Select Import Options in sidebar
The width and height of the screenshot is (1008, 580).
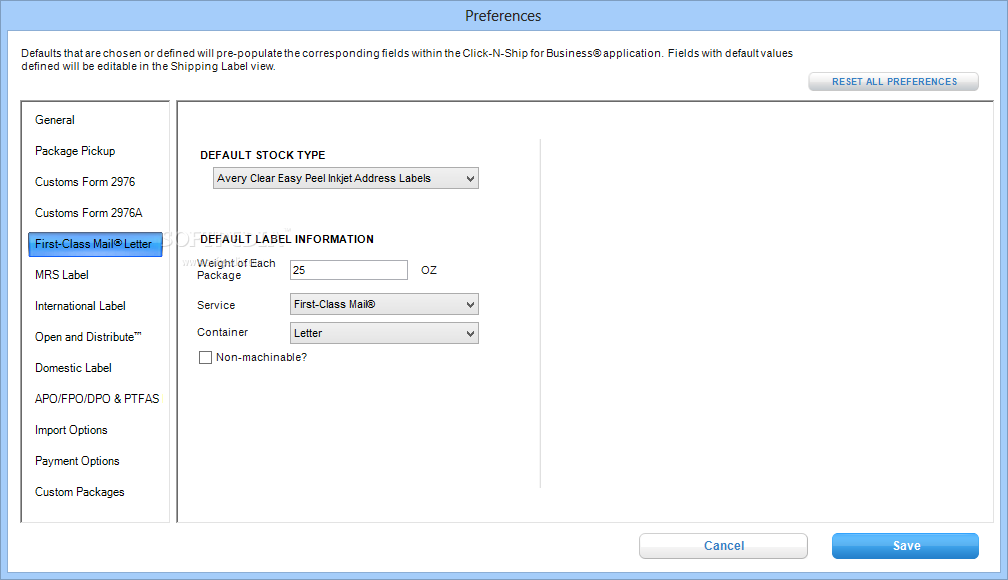71,430
